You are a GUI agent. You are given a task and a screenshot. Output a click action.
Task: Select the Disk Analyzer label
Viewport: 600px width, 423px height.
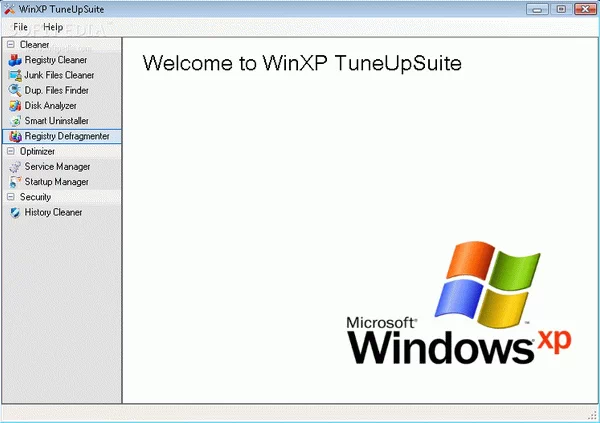point(51,106)
